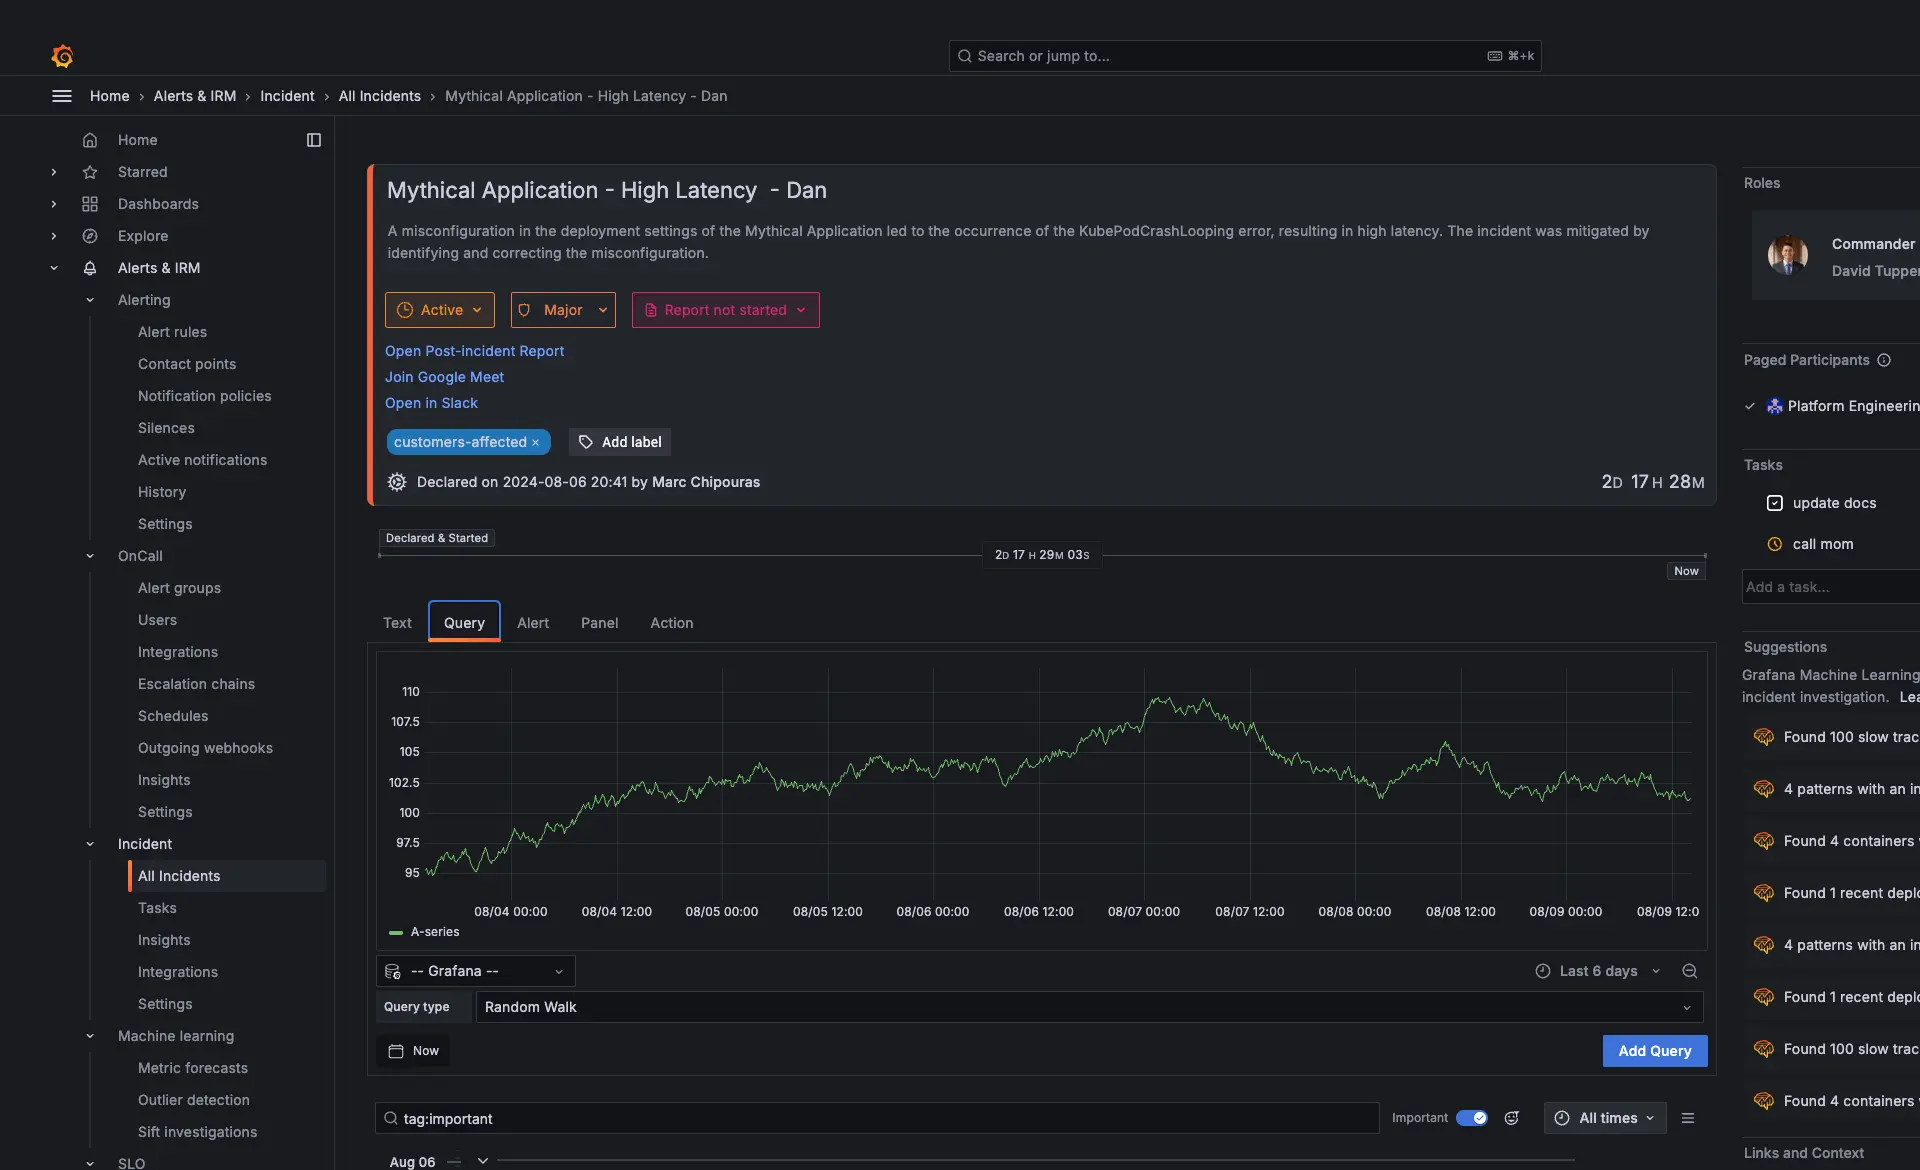Click the Explore compass icon
This screenshot has width=1920, height=1170.
90,236
